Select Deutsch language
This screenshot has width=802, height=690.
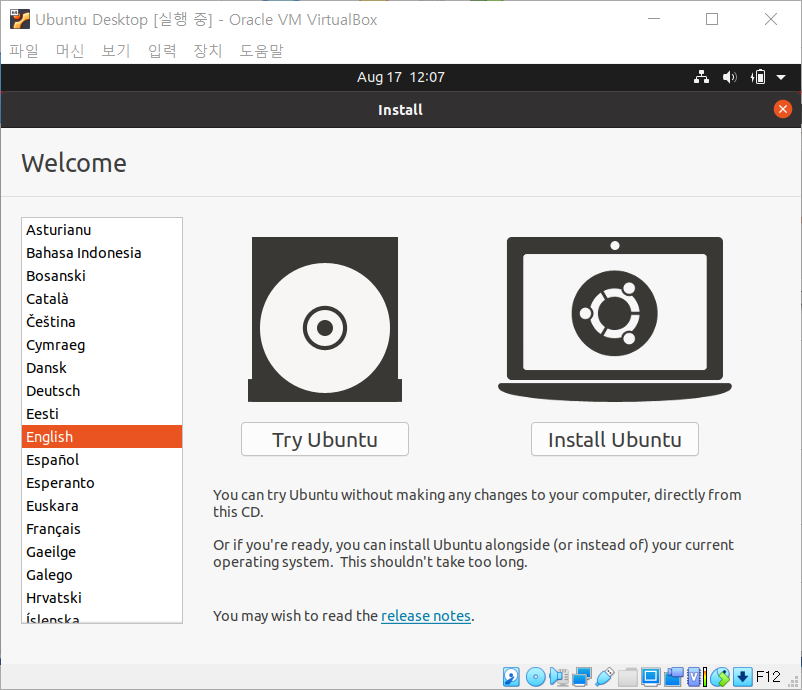pos(102,391)
